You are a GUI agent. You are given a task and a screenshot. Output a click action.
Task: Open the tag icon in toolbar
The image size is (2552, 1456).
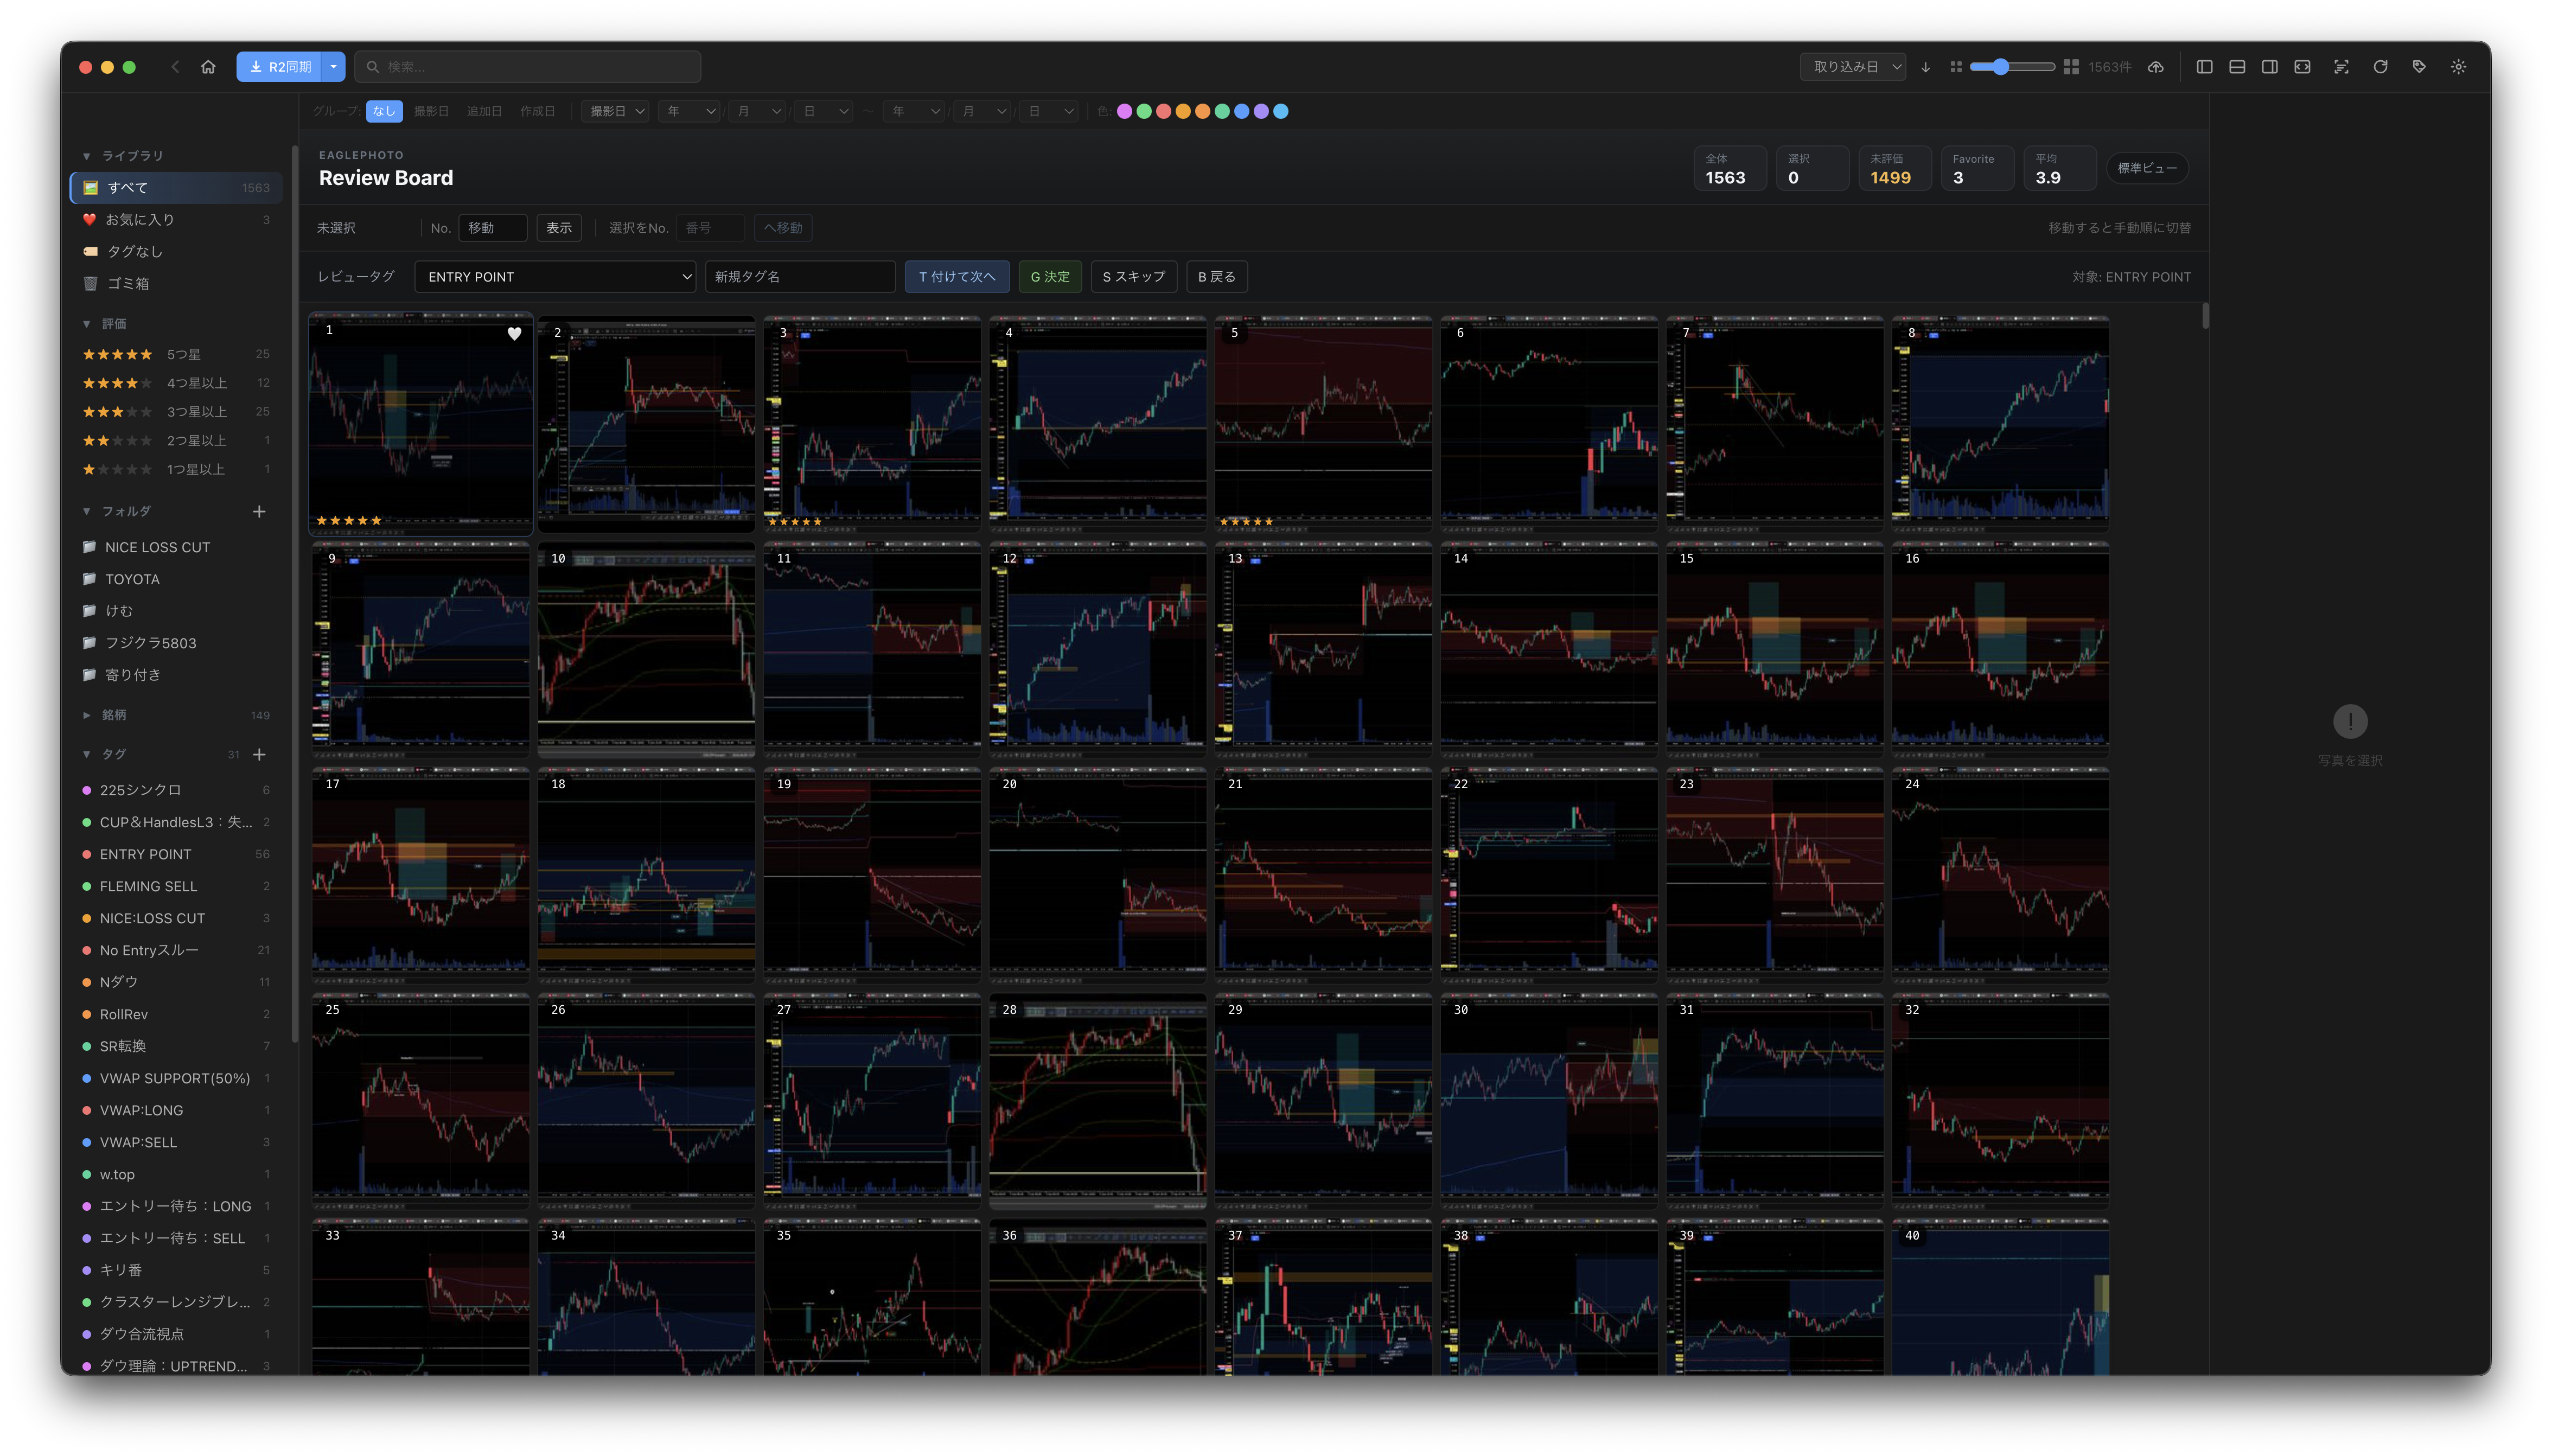(2419, 67)
